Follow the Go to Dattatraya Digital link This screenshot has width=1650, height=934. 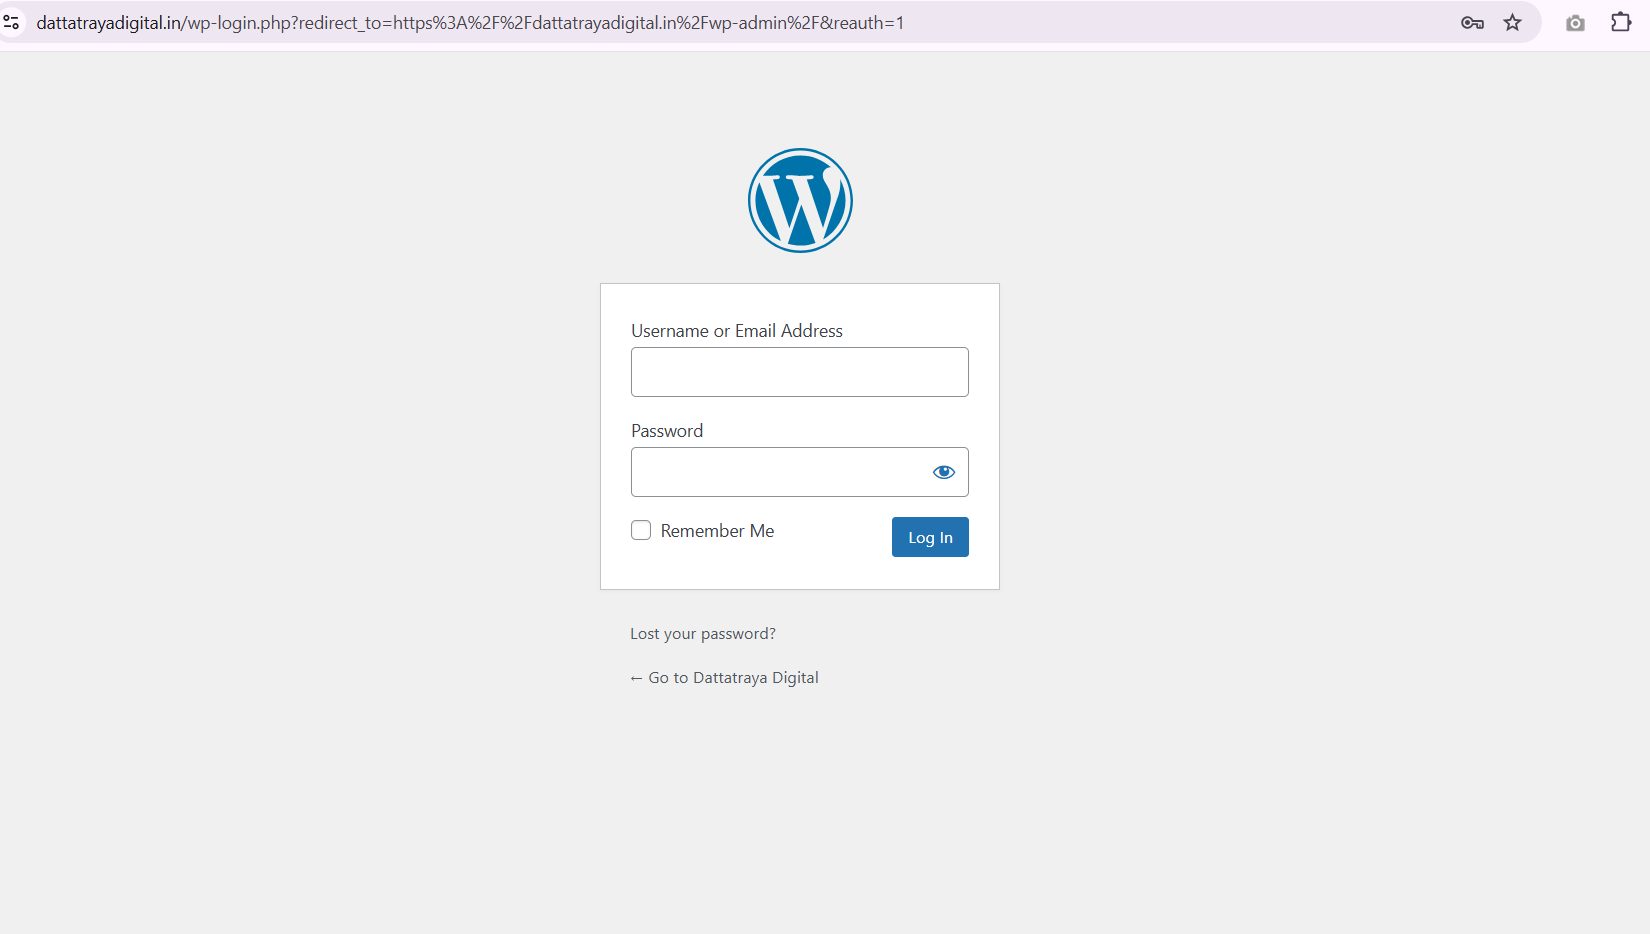pos(724,677)
